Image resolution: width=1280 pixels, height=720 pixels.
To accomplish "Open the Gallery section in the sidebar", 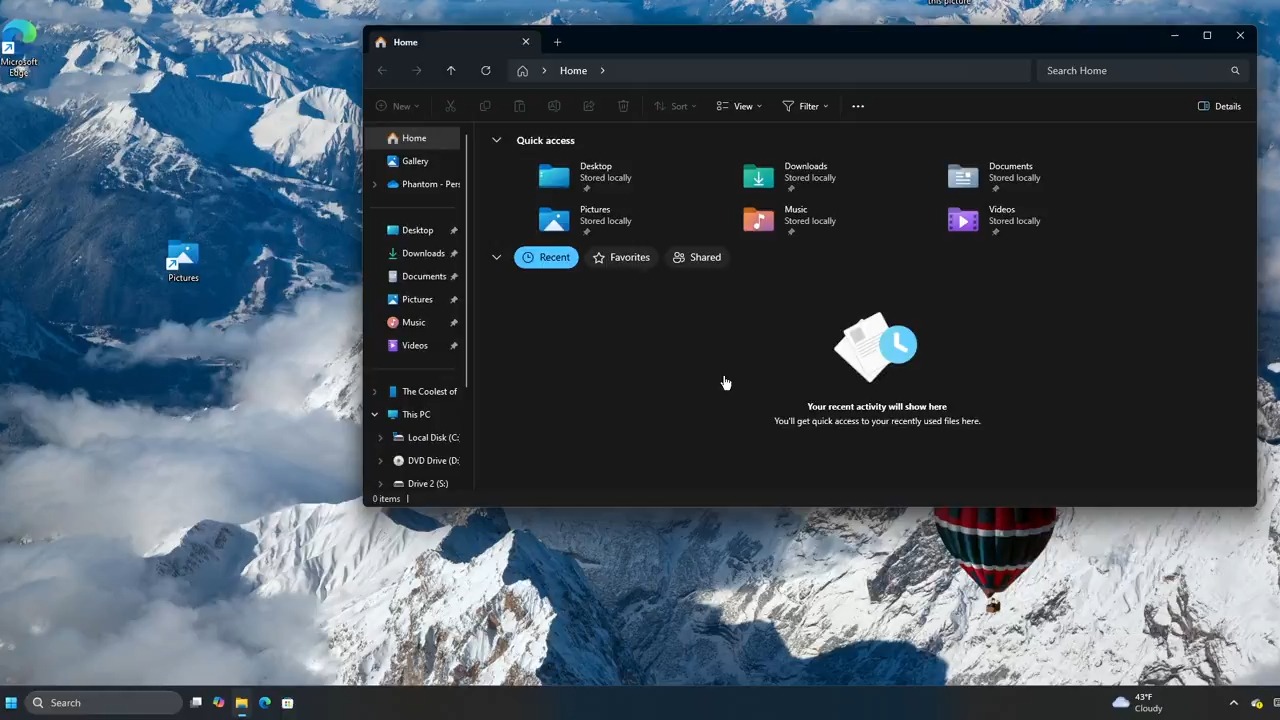I will point(415,161).
